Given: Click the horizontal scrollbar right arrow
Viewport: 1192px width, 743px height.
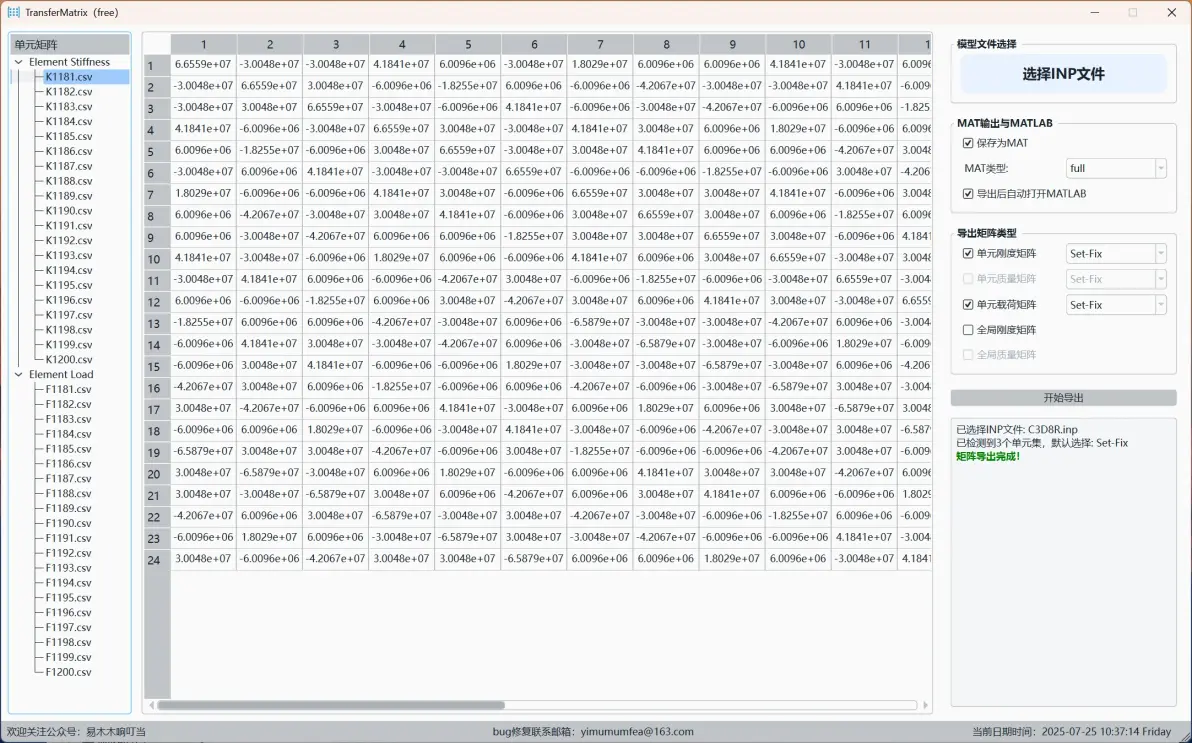Looking at the screenshot, I should click(925, 705).
